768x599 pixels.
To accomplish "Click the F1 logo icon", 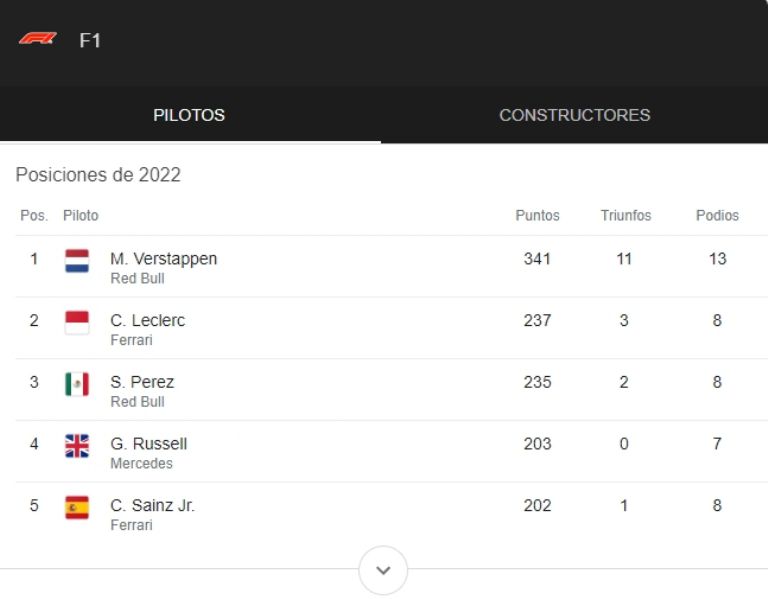I will click(x=37, y=39).
